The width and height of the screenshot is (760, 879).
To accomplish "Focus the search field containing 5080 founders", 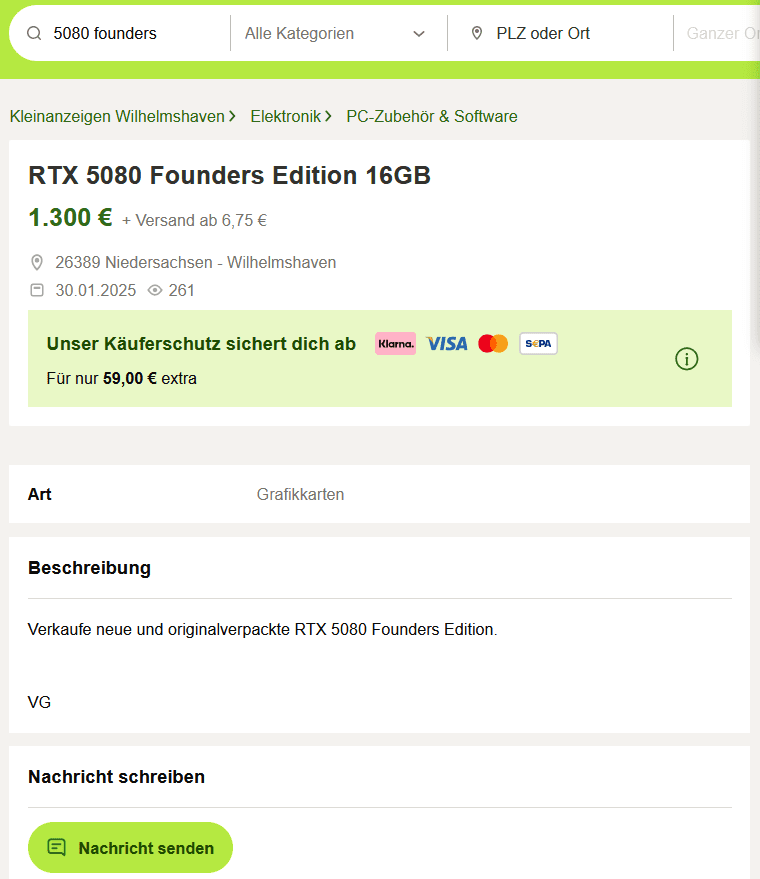I will point(130,34).
